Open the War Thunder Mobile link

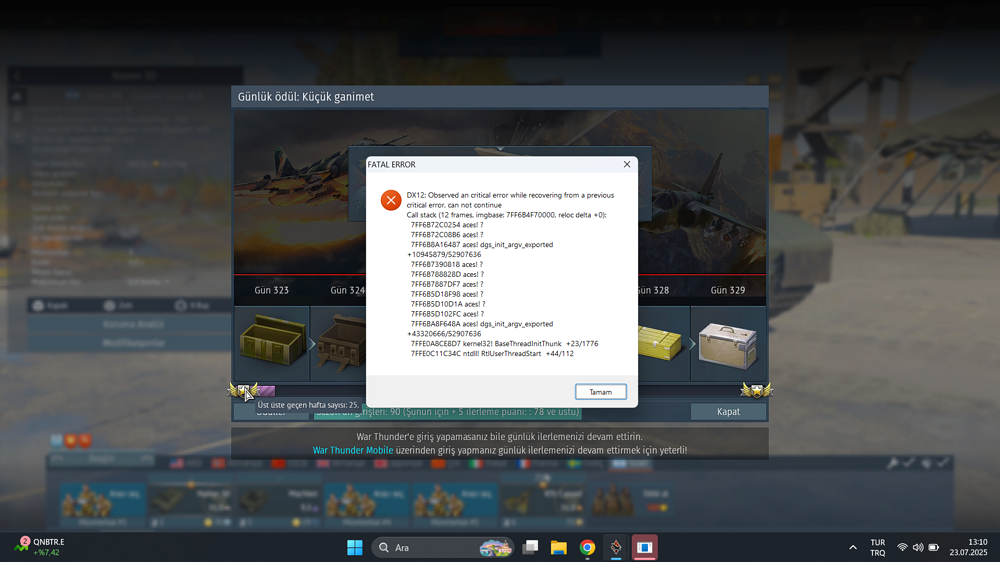(x=353, y=450)
